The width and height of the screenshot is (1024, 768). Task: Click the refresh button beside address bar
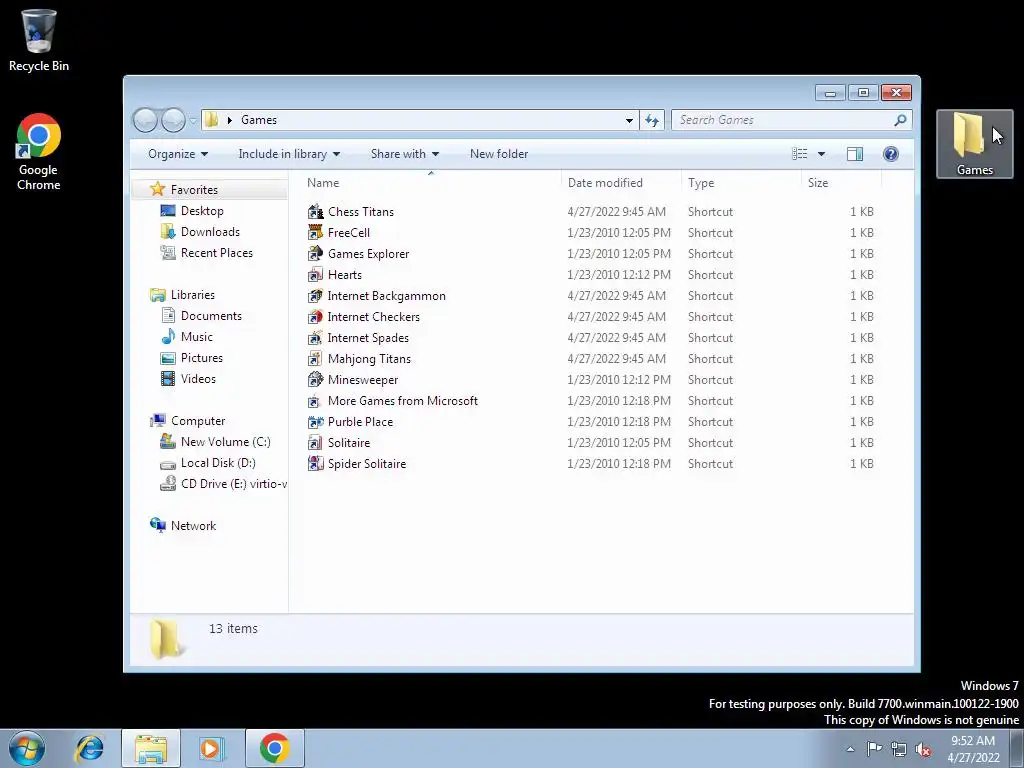point(652,120)
